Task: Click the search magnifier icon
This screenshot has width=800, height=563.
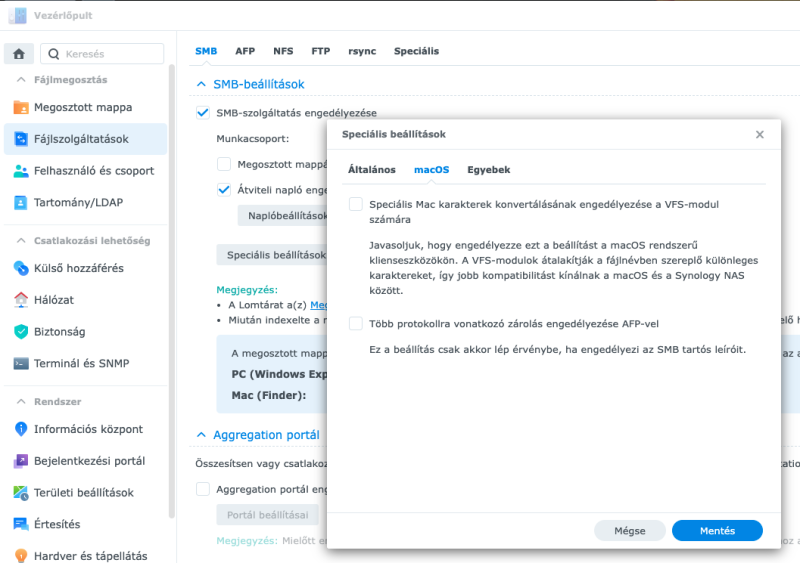Action: [53, 54]
